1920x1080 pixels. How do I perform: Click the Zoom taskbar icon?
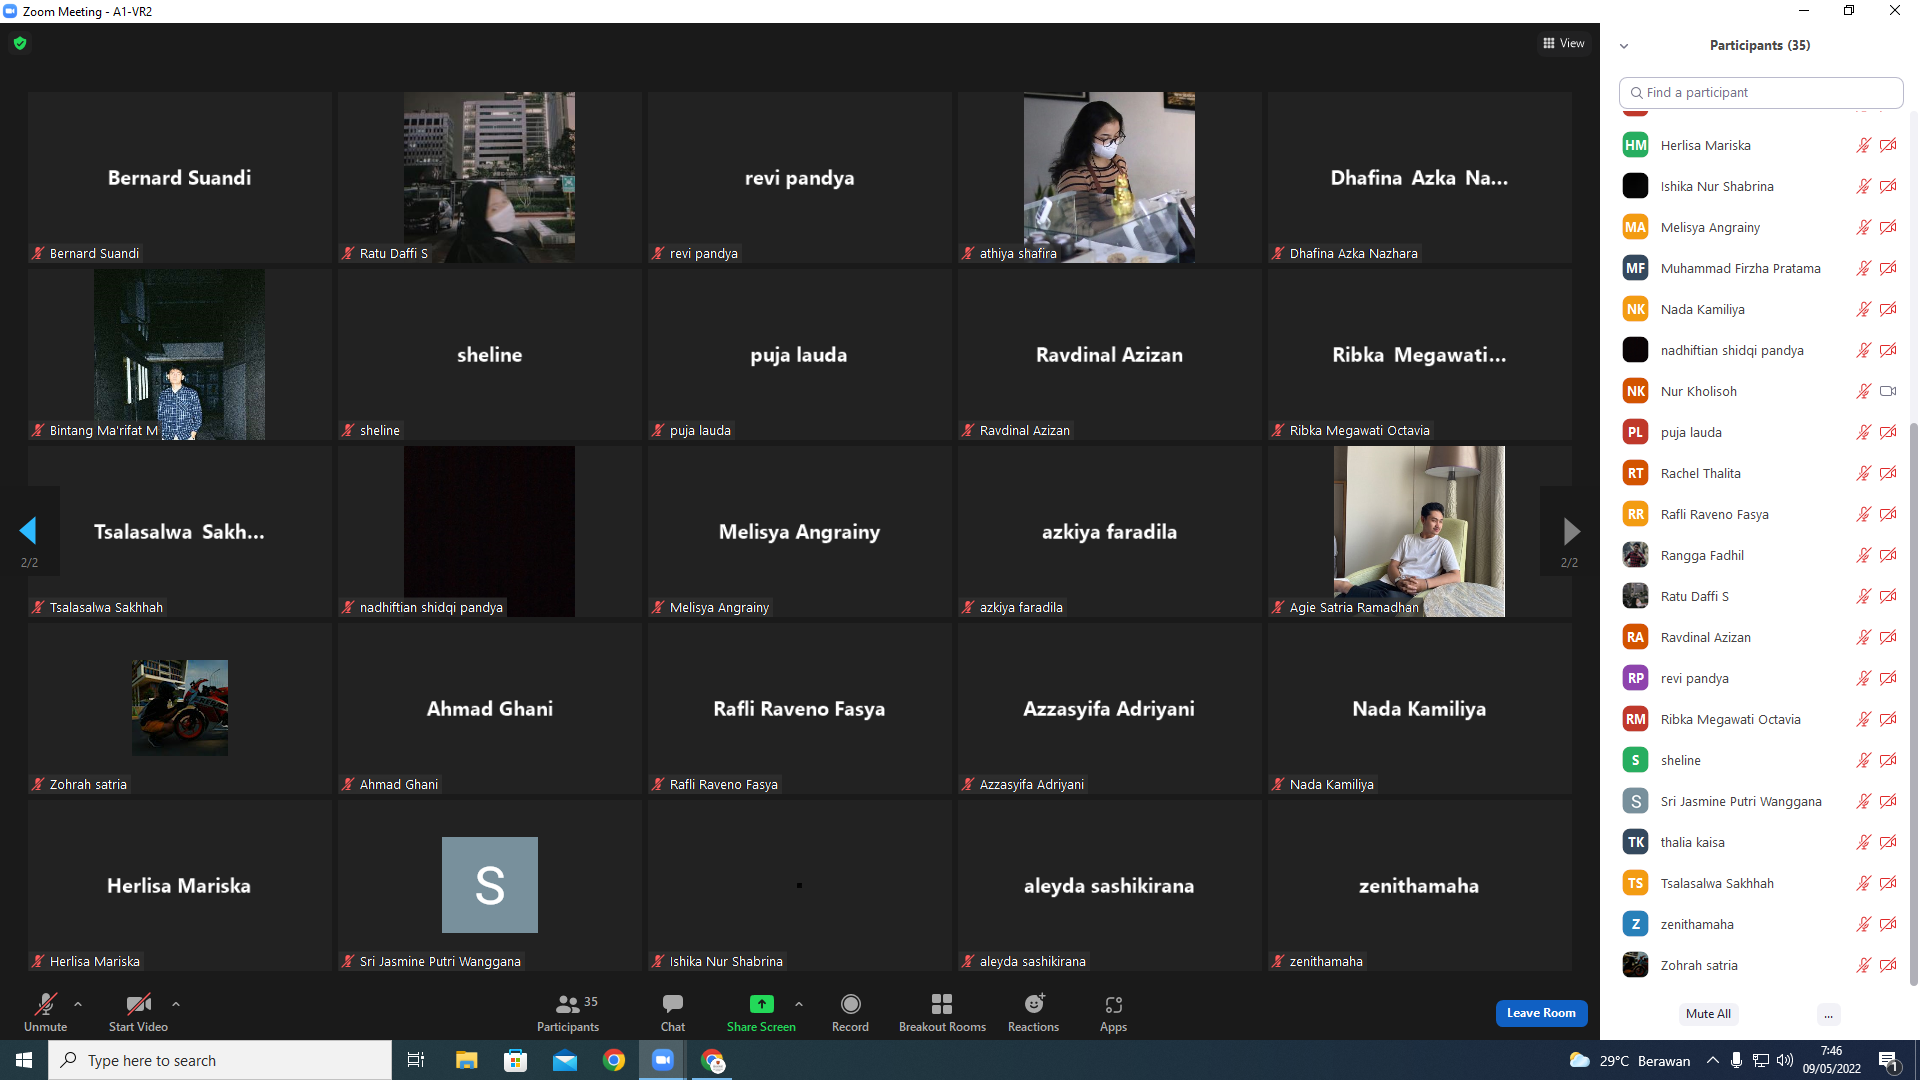(663, 1060)
